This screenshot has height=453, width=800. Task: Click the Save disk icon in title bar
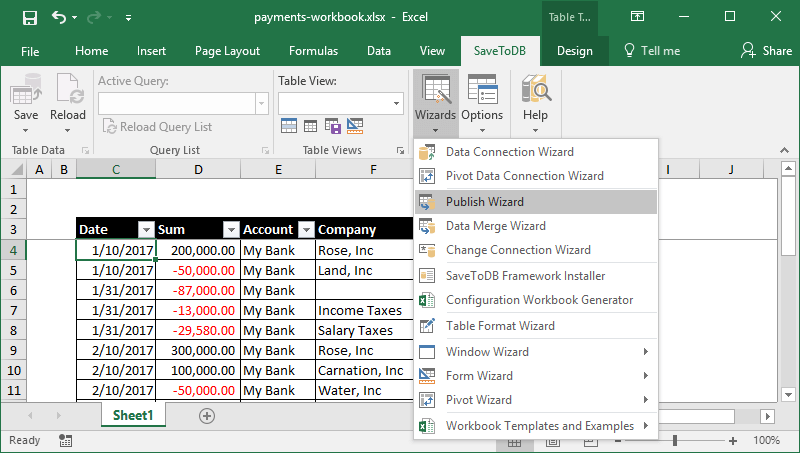click(x=30, y=18)
